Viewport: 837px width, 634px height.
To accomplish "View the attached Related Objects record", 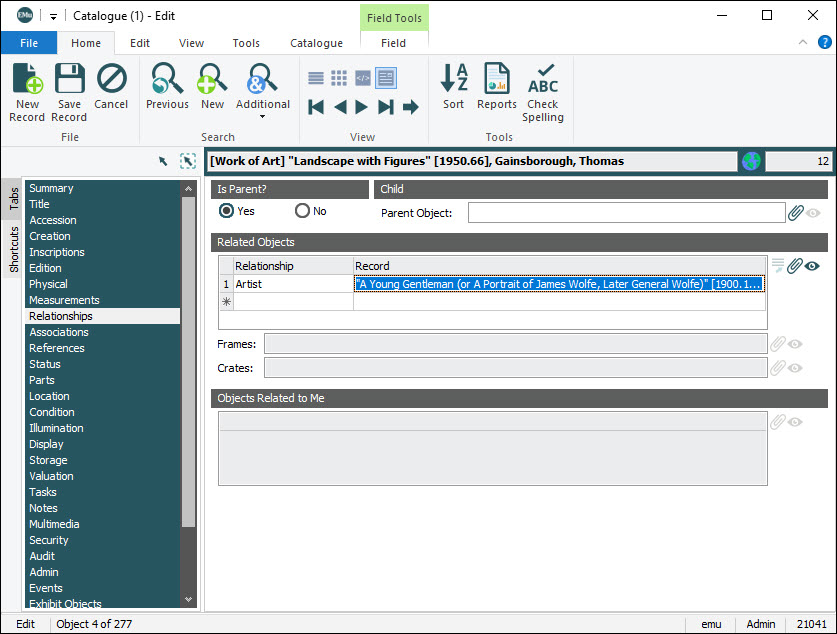I will click(813, 266).
